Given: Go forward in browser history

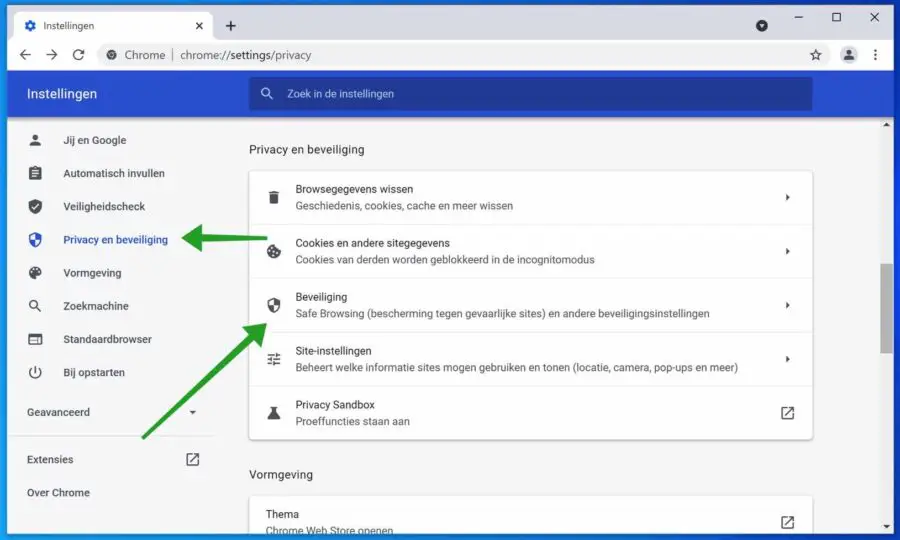Looking at the screenshot, I should coord(52,55).
